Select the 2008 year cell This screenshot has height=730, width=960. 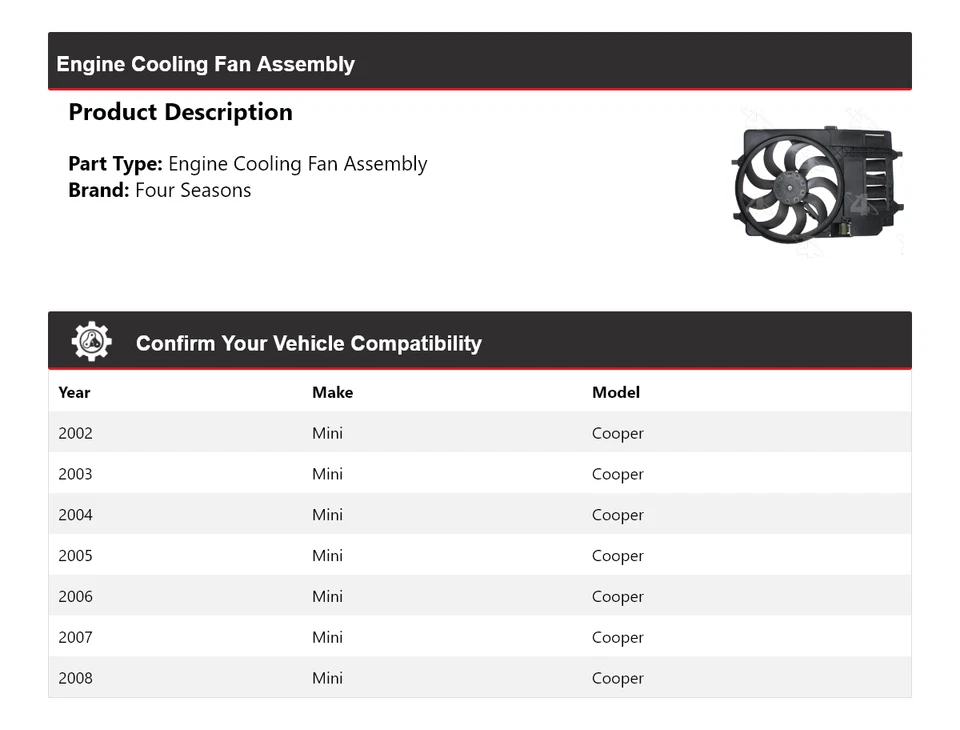[75, 678]
